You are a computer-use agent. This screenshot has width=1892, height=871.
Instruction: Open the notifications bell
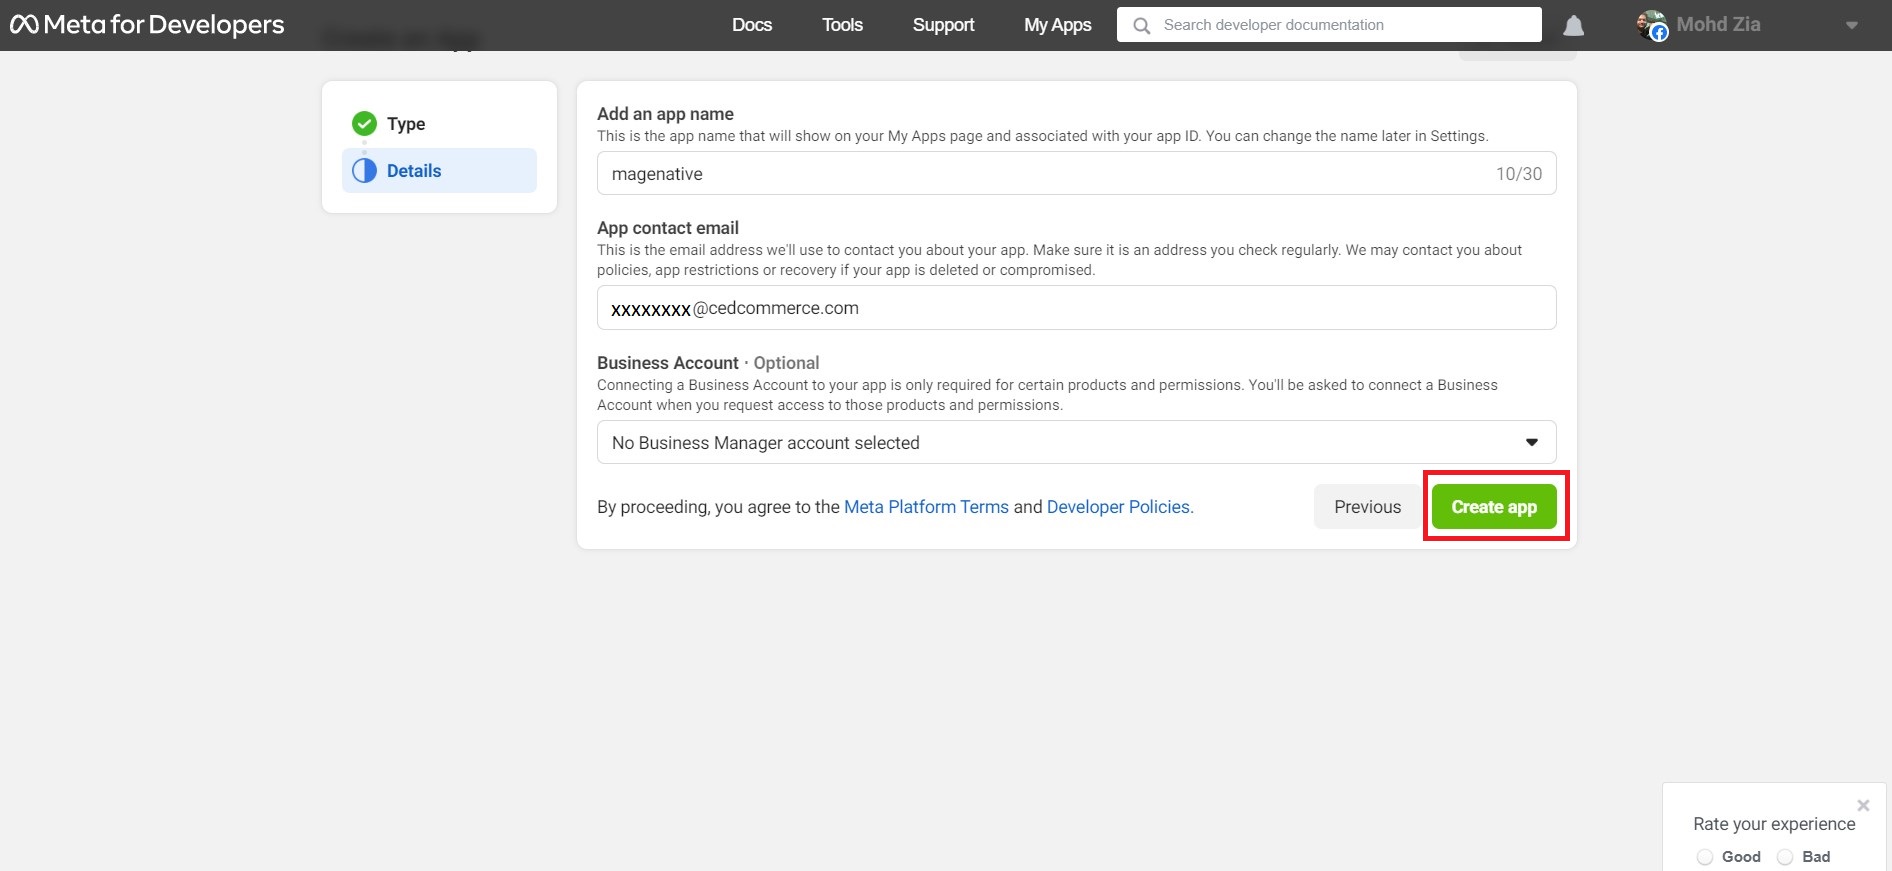tap(1573, 25)
